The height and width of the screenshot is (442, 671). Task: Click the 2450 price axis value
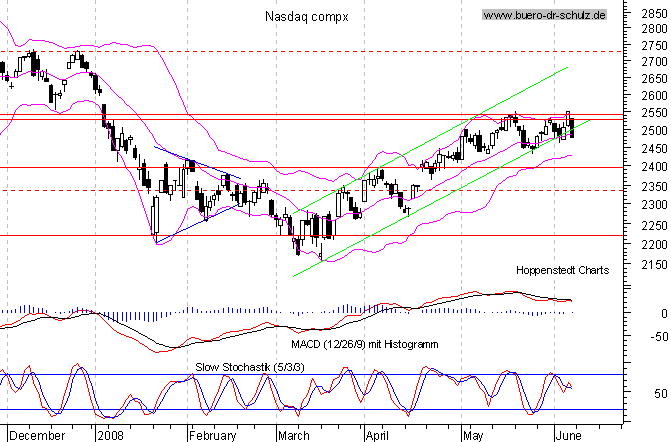click(x=654, y=149)
